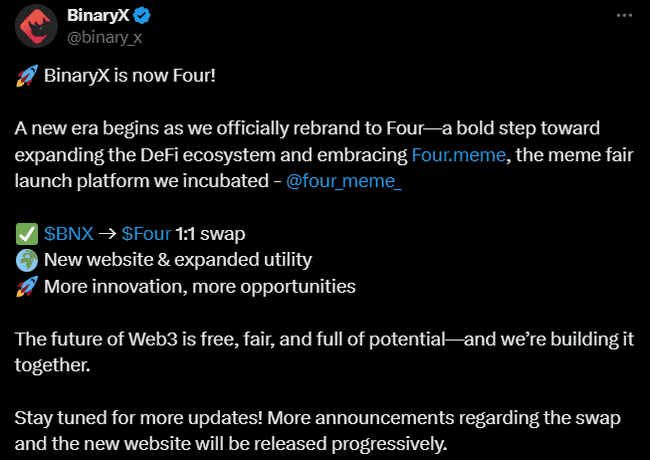Open the three-dot more options menu

click(x=624, y=16)
